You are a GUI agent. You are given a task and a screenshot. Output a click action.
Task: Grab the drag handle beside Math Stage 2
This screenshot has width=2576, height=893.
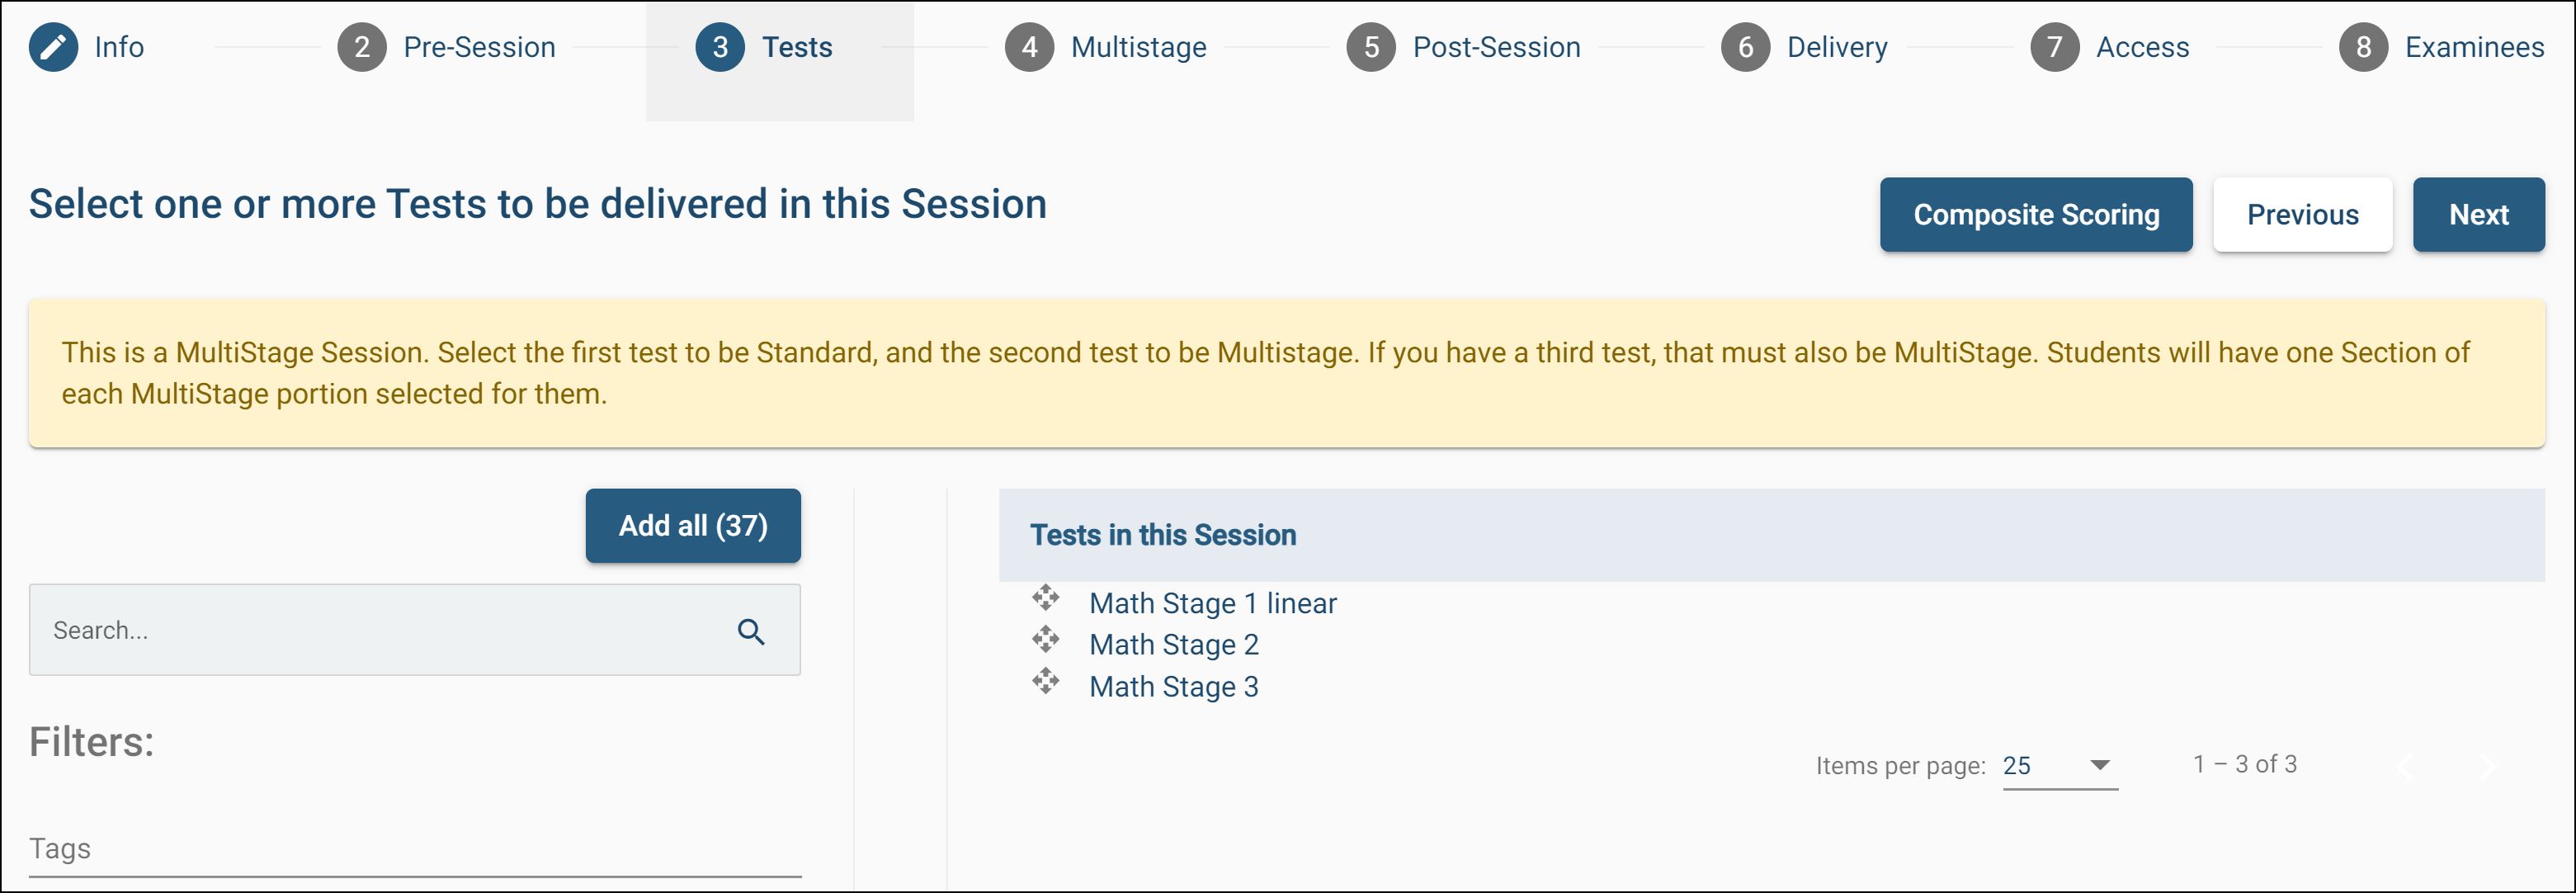pyautogui.click(x=1045, y=640)
